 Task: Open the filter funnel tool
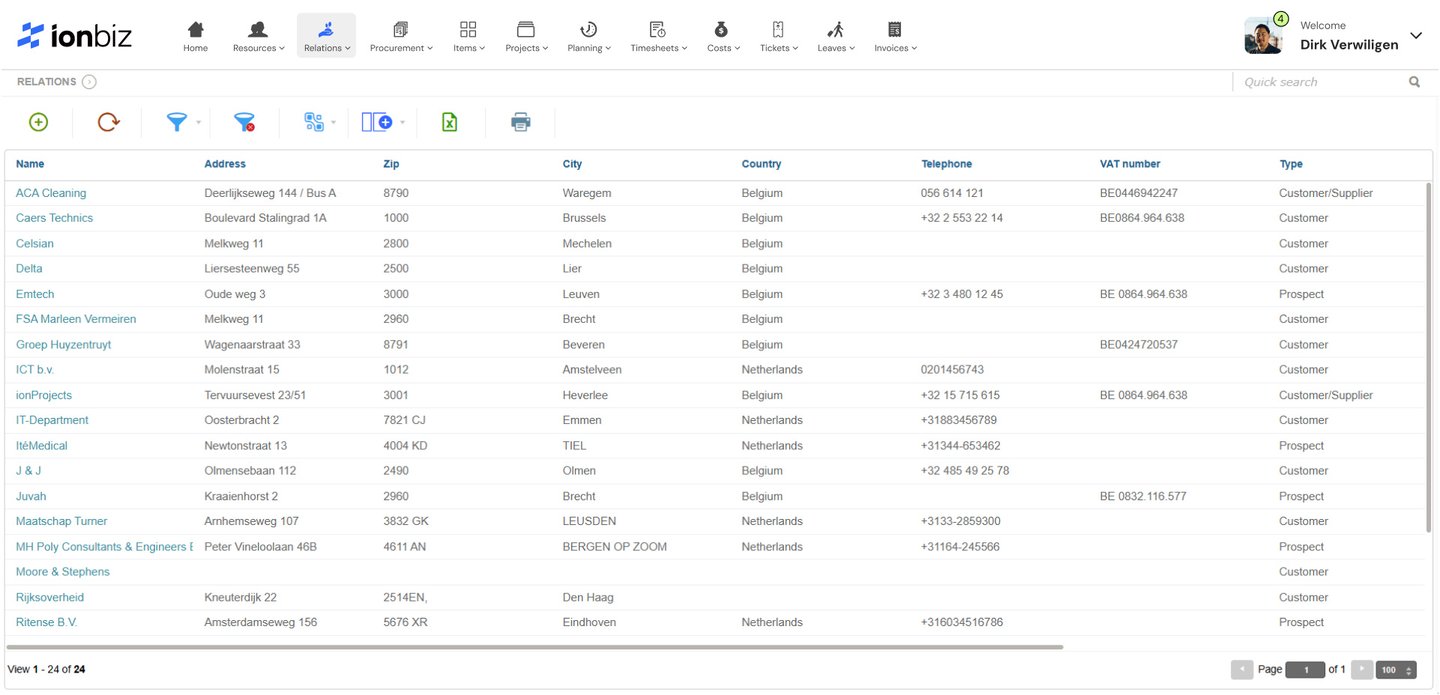tap(176, 122)
